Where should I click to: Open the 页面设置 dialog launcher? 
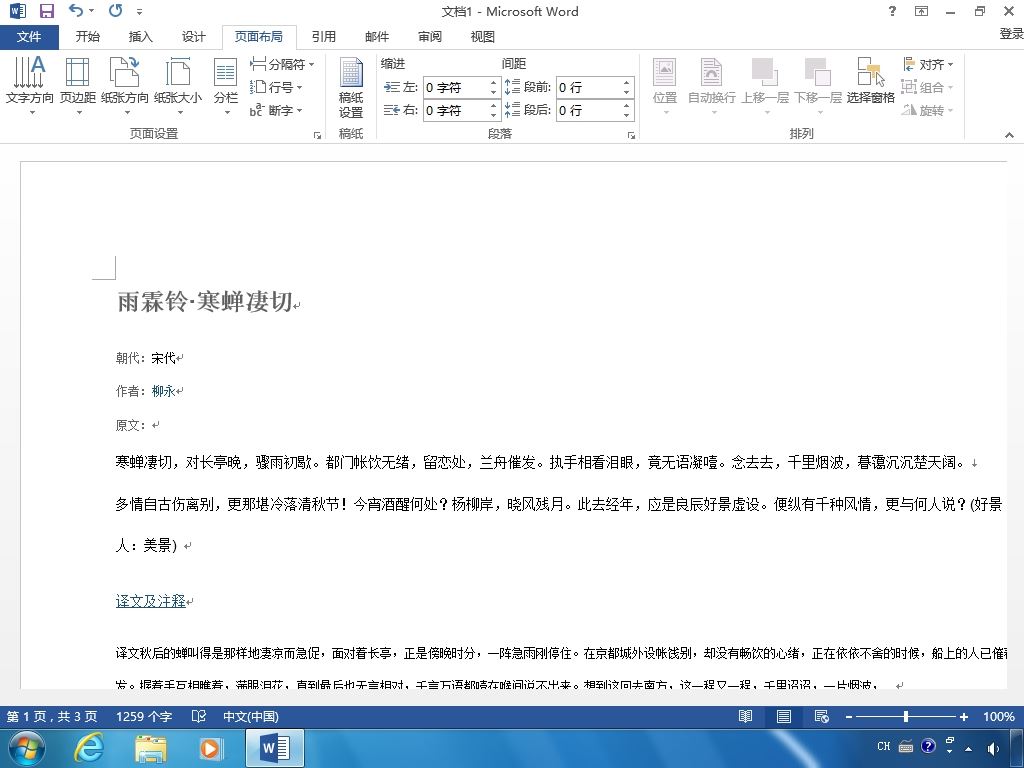click(x=317, y=135)
